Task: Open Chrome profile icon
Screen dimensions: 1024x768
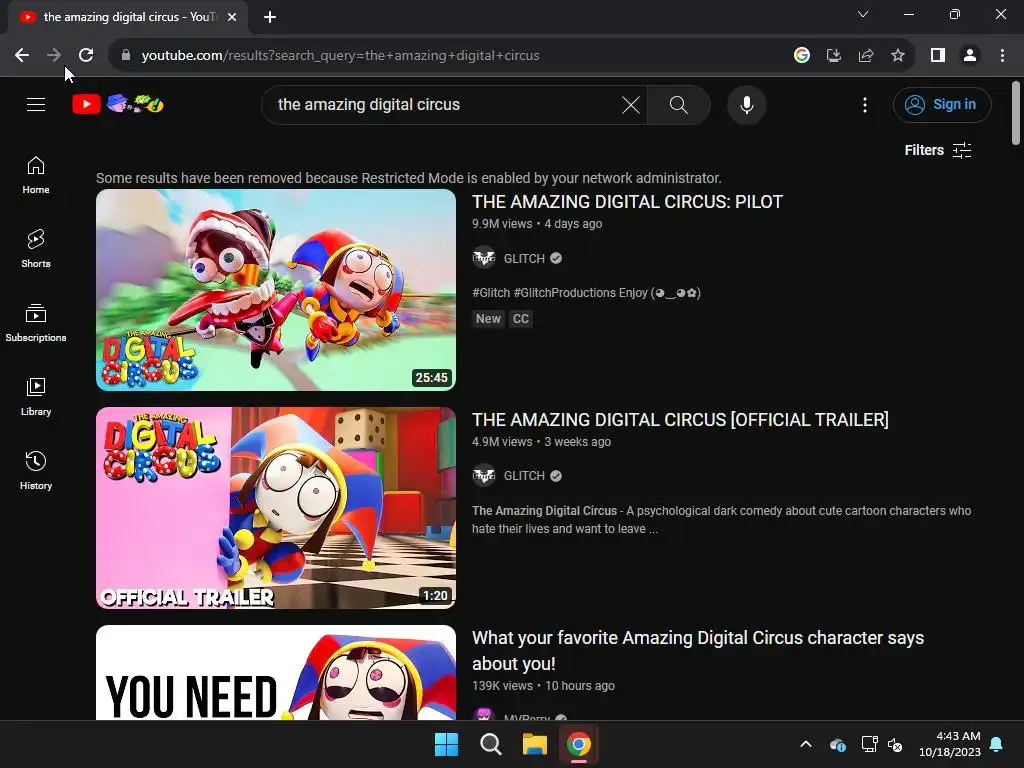Action: pyautogui.click(x=970, y=56)
